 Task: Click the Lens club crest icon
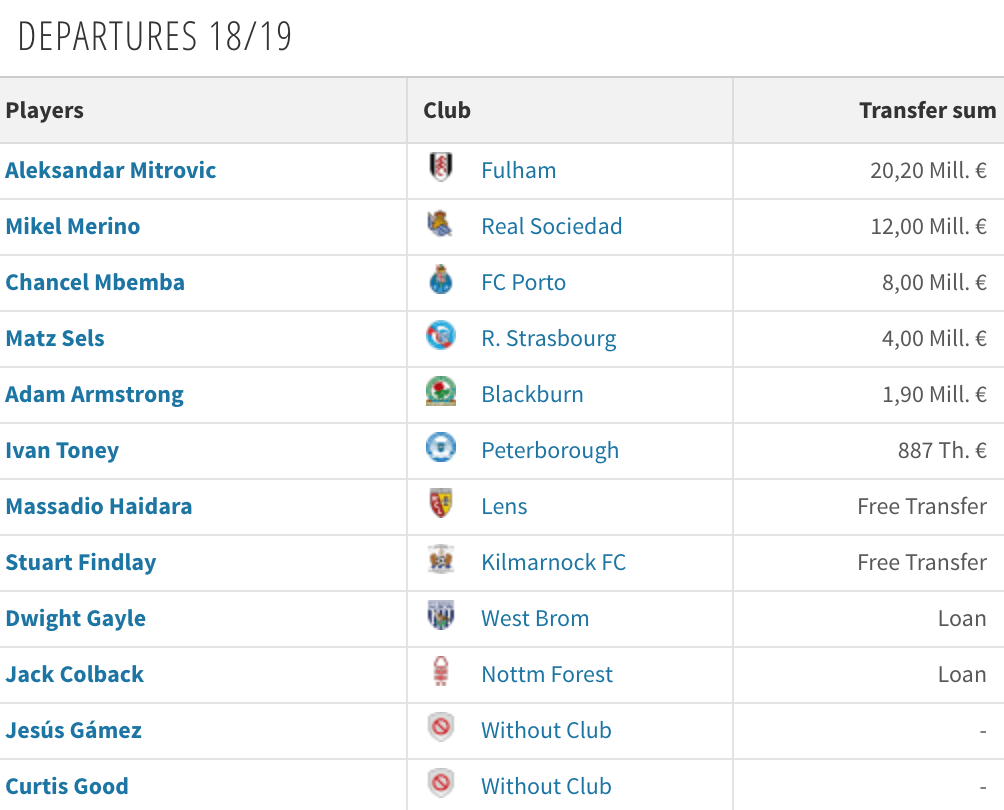point(440,504)
